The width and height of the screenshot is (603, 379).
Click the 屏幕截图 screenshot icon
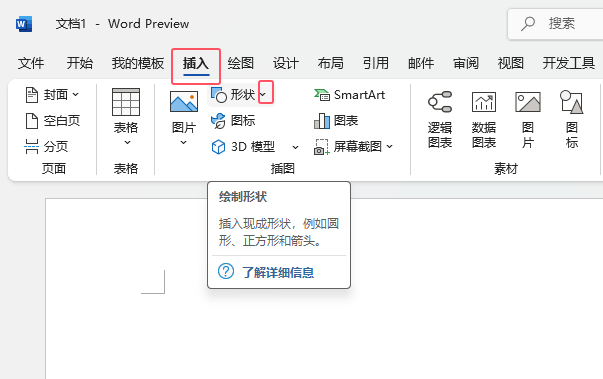tap(321, 147)
